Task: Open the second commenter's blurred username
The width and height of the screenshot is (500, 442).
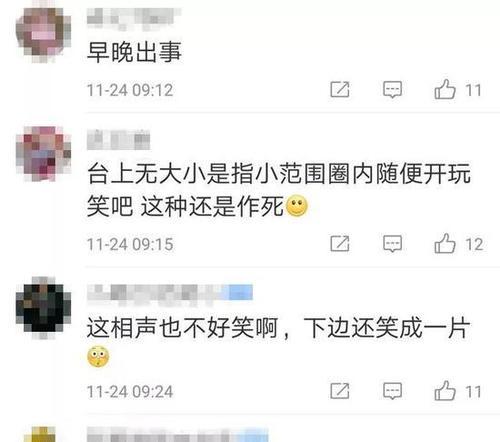Action: tap(119, 140)
